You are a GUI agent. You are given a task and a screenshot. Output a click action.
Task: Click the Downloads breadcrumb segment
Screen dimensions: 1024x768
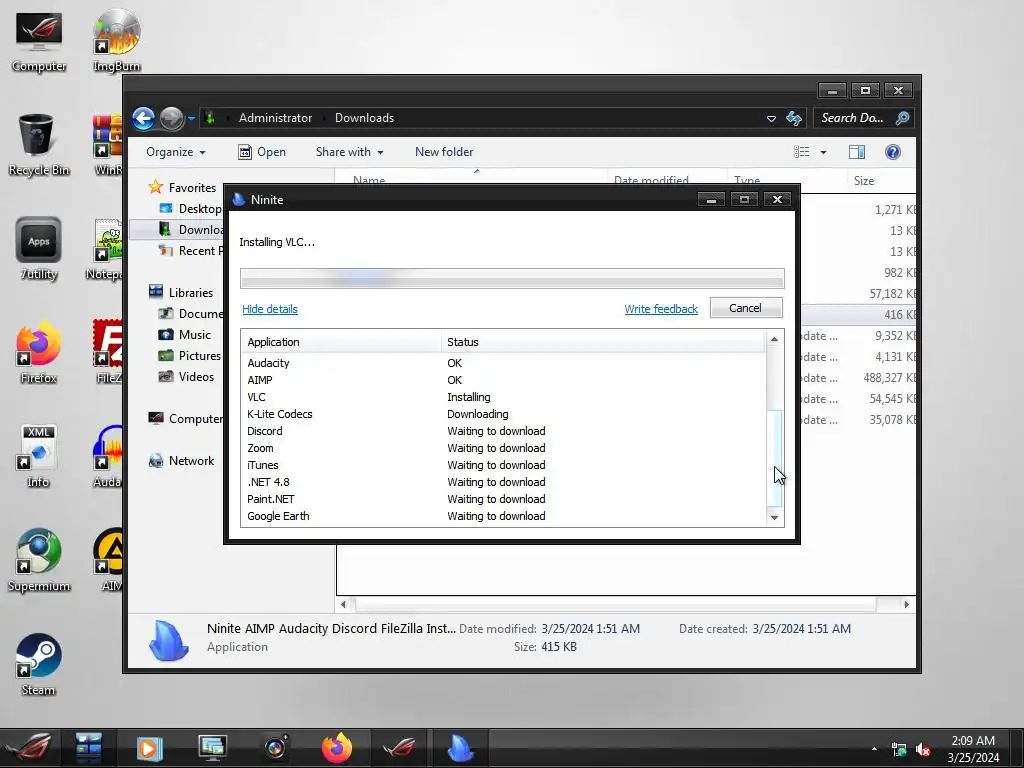click(x=364, y=118)
